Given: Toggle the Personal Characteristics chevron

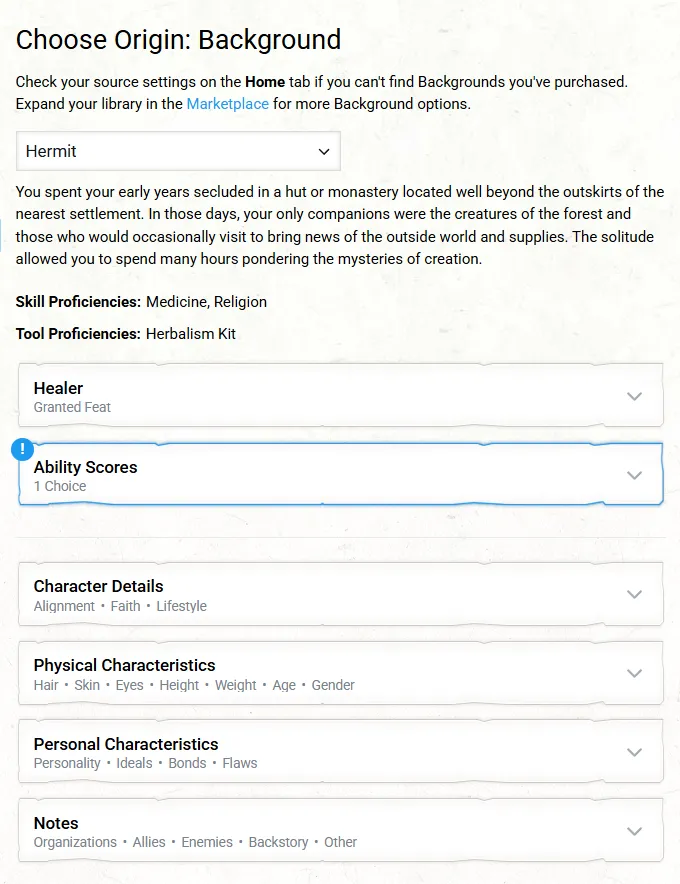Looking at the screenshot, I should [x=634, y=752].
